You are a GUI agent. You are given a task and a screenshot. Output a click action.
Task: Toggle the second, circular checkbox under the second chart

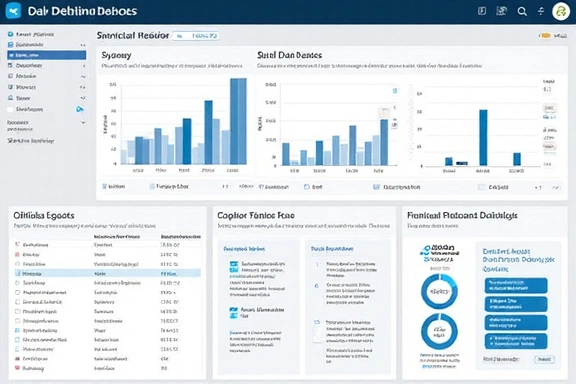click(307, 187)
